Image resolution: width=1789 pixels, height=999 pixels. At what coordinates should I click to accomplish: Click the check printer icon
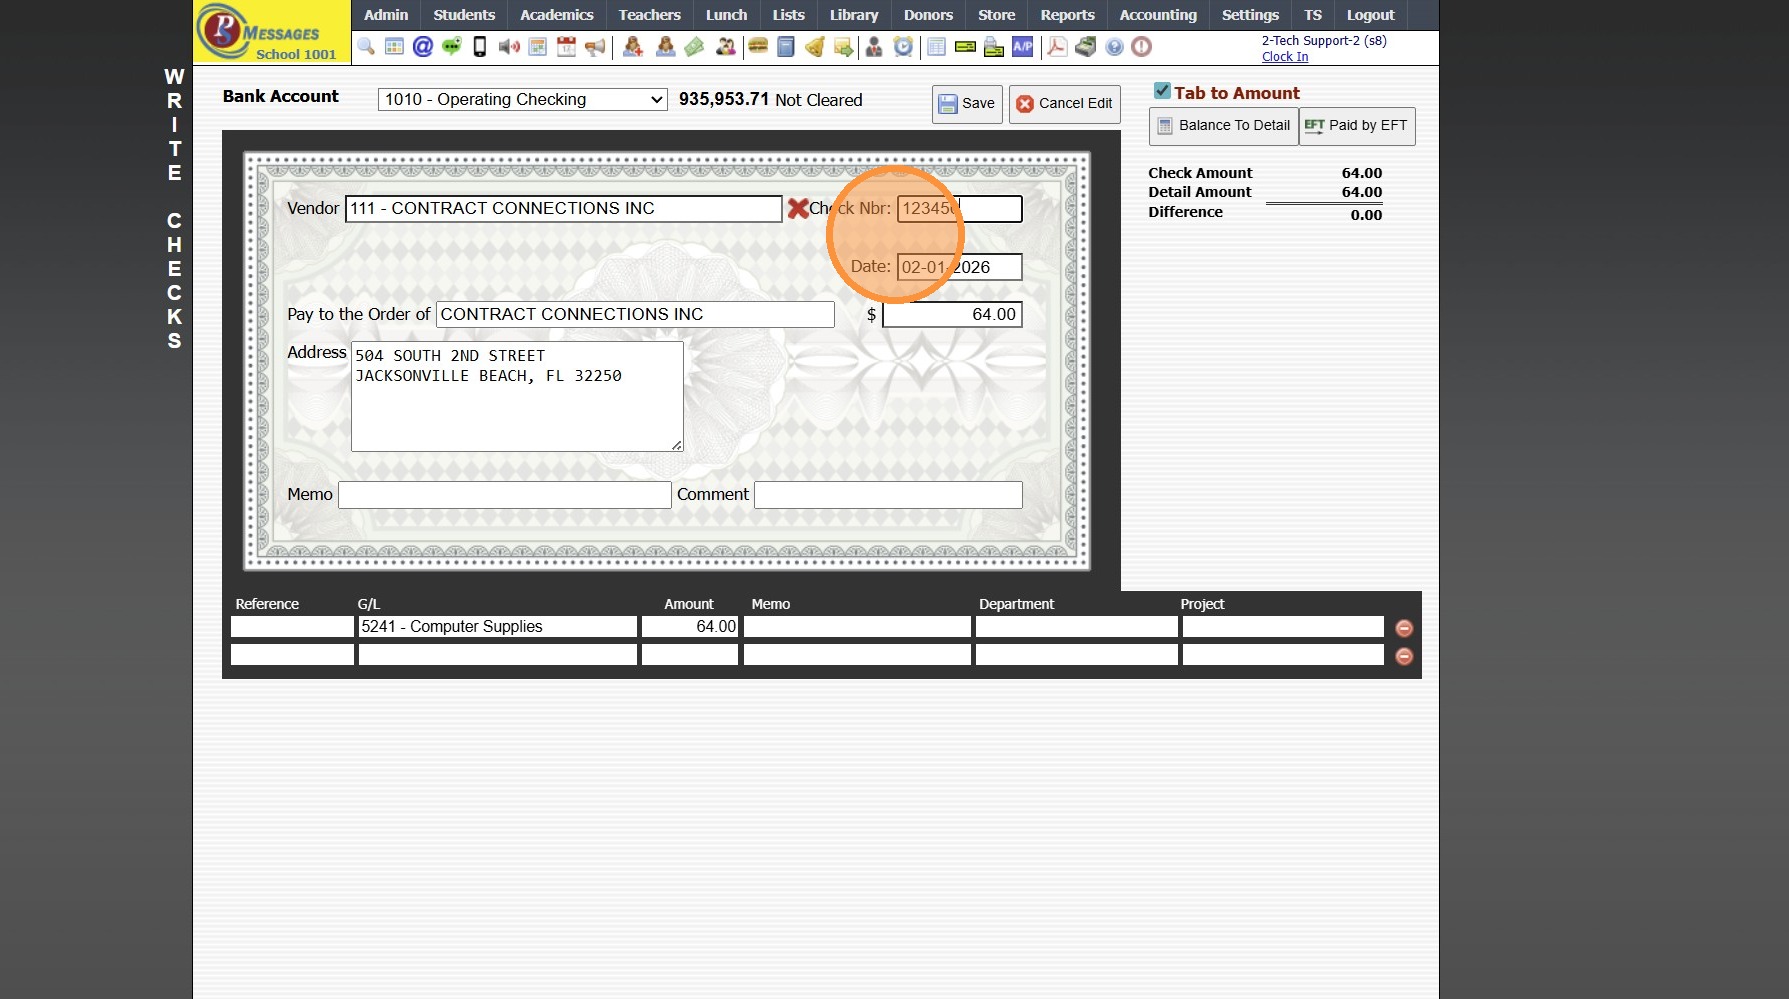(994, 46)
